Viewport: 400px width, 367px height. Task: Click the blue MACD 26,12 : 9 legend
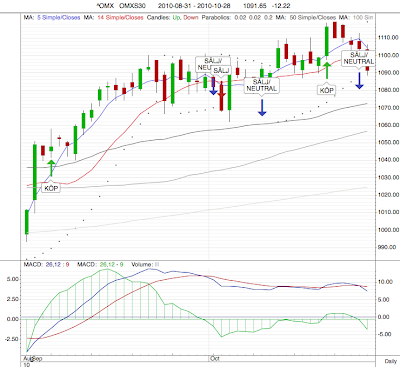tap(46, 264)
